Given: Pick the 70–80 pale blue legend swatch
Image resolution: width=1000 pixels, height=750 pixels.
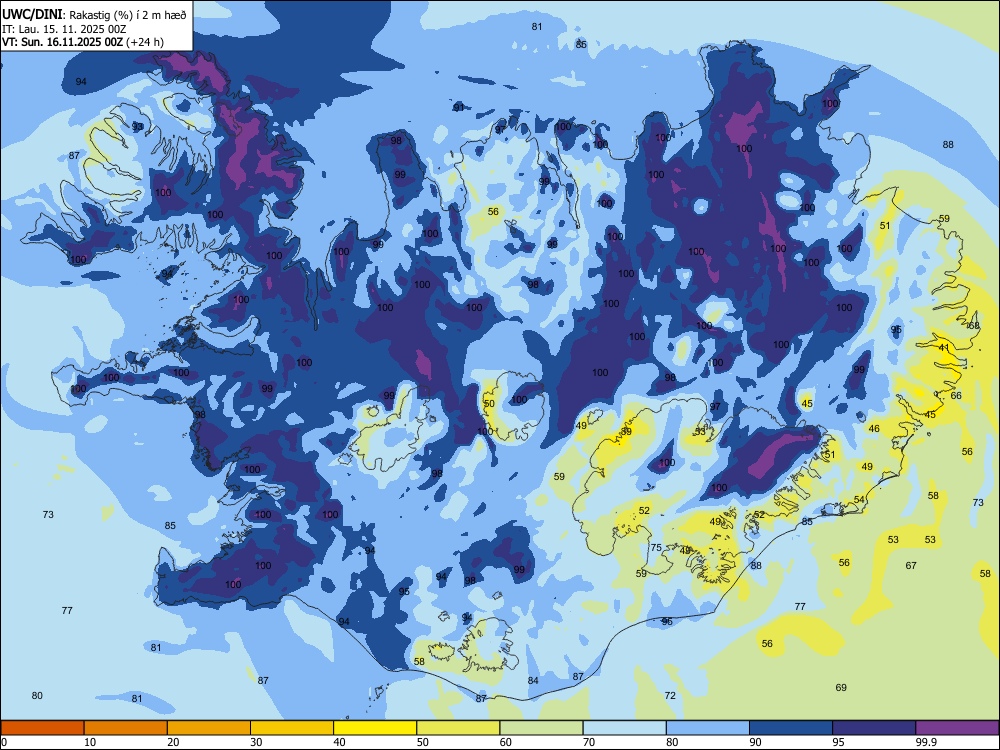Looking at the screenshot, I should [624, 728].
